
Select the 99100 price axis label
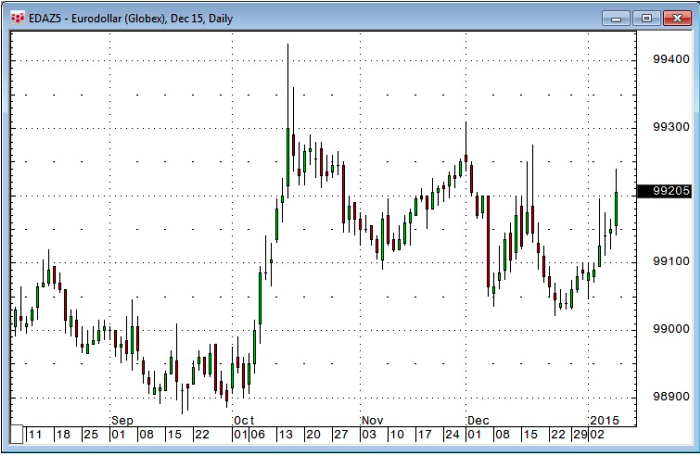(669, 263)
